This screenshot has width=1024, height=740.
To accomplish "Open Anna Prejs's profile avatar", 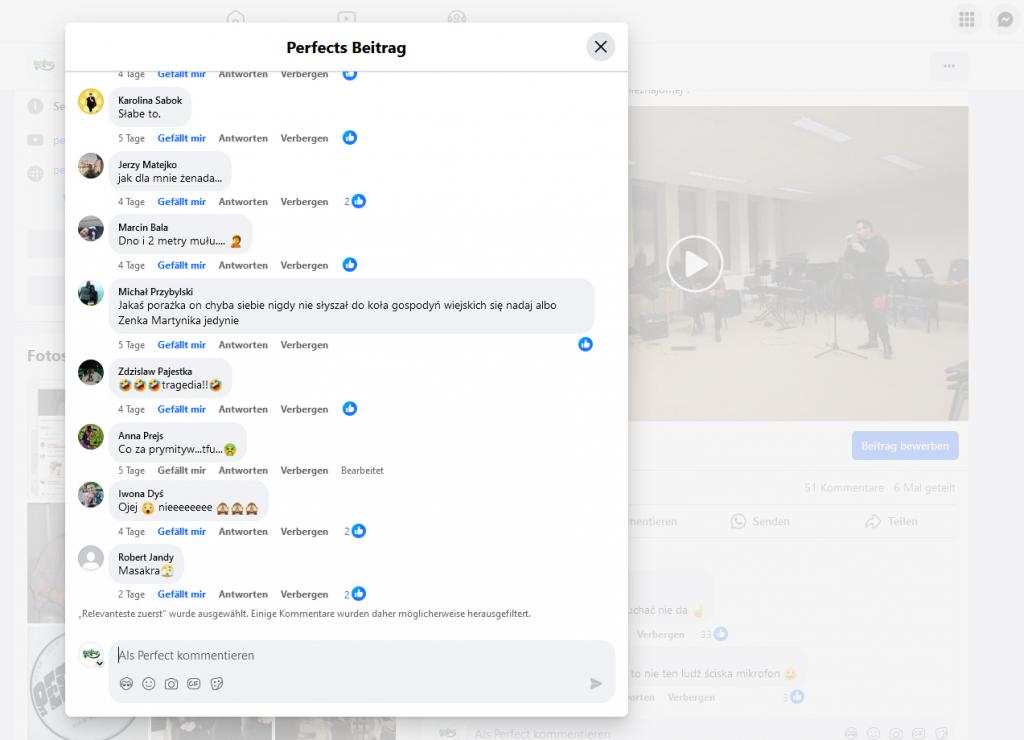I will coord(91,436).
